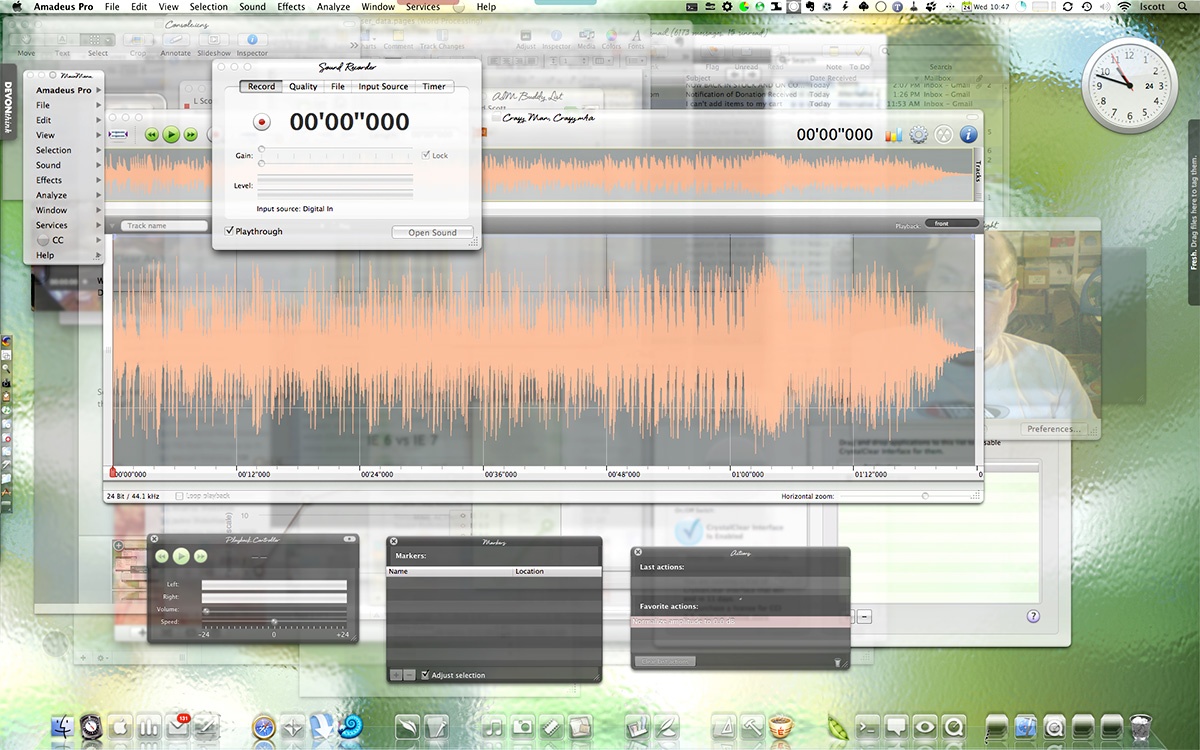Start recording with the red Record button
Screen dimensions: 1200x750
[x=262, y=122]
